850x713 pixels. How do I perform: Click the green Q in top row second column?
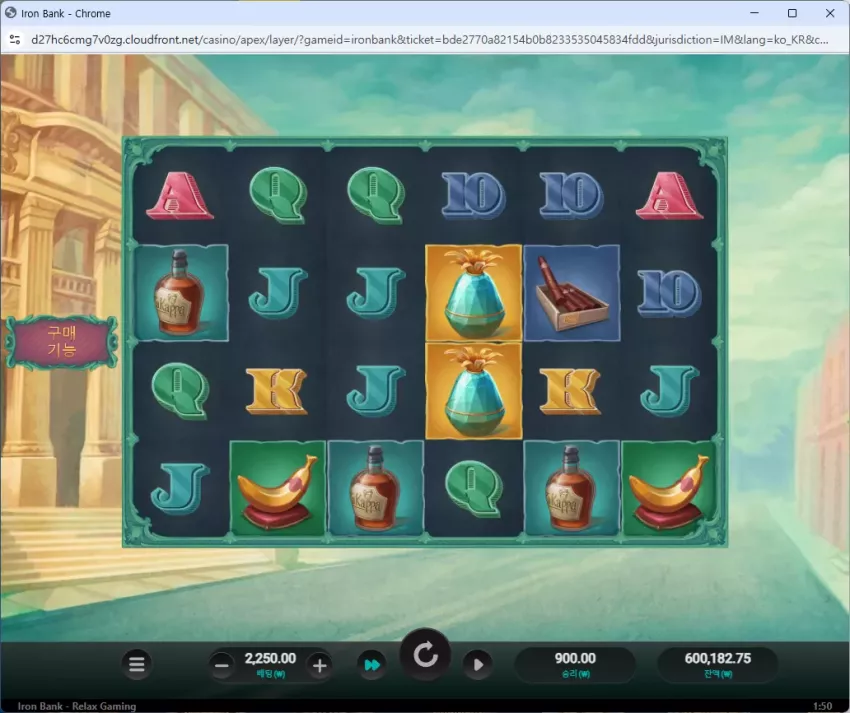[278, 195]
